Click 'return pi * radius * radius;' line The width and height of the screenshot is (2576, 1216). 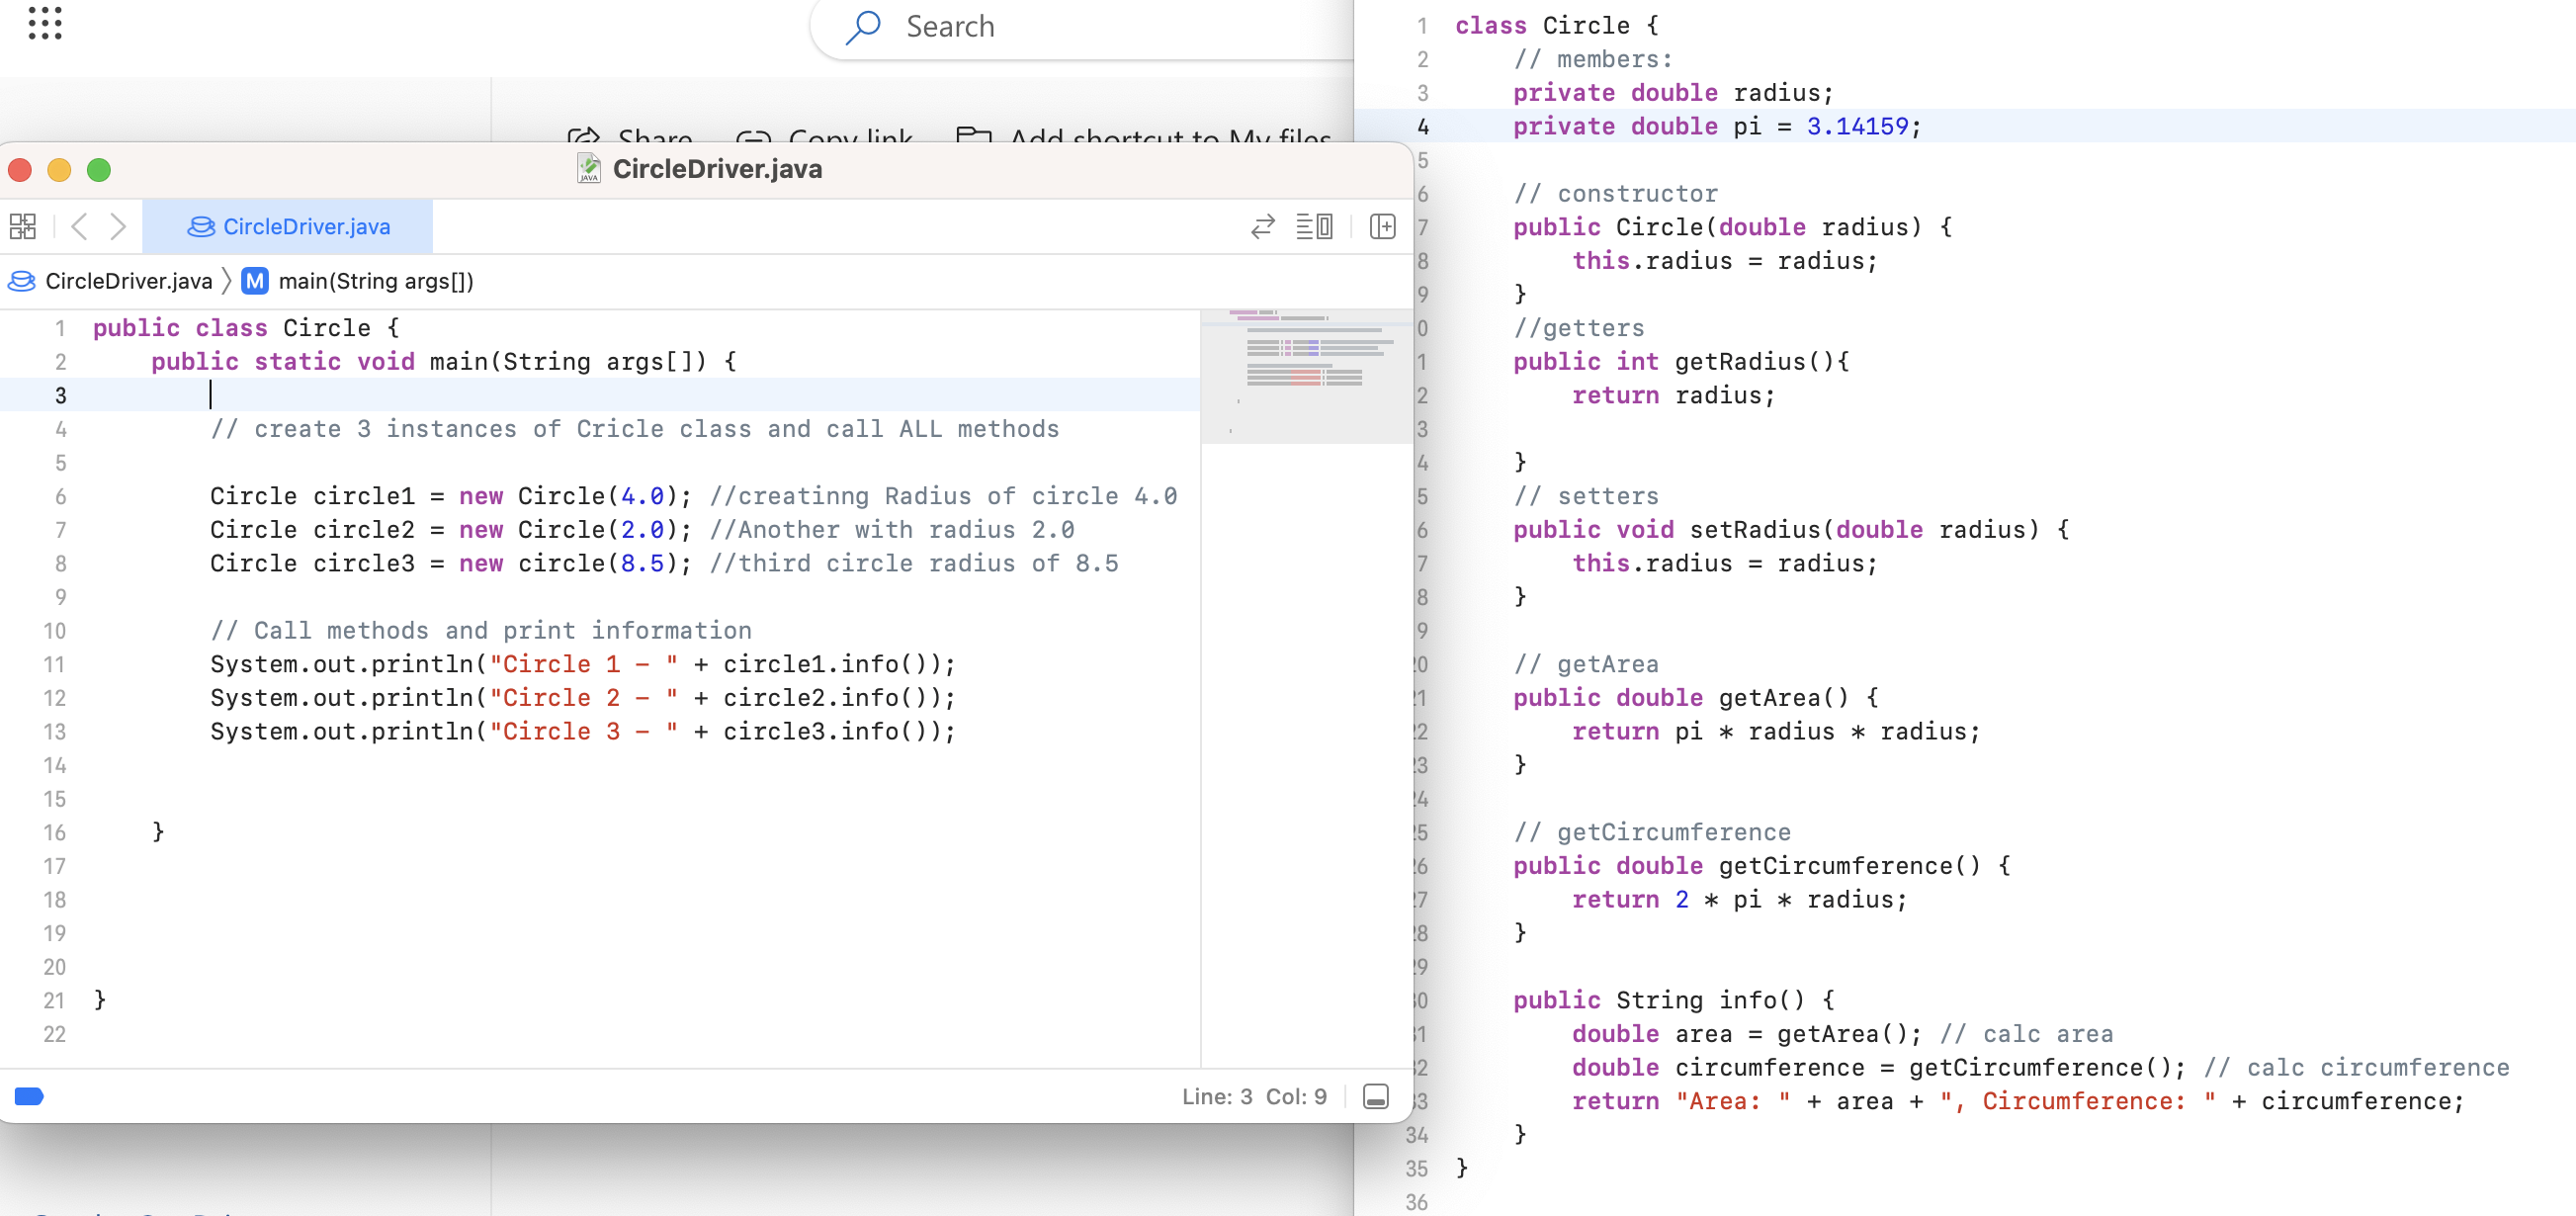1776,732
